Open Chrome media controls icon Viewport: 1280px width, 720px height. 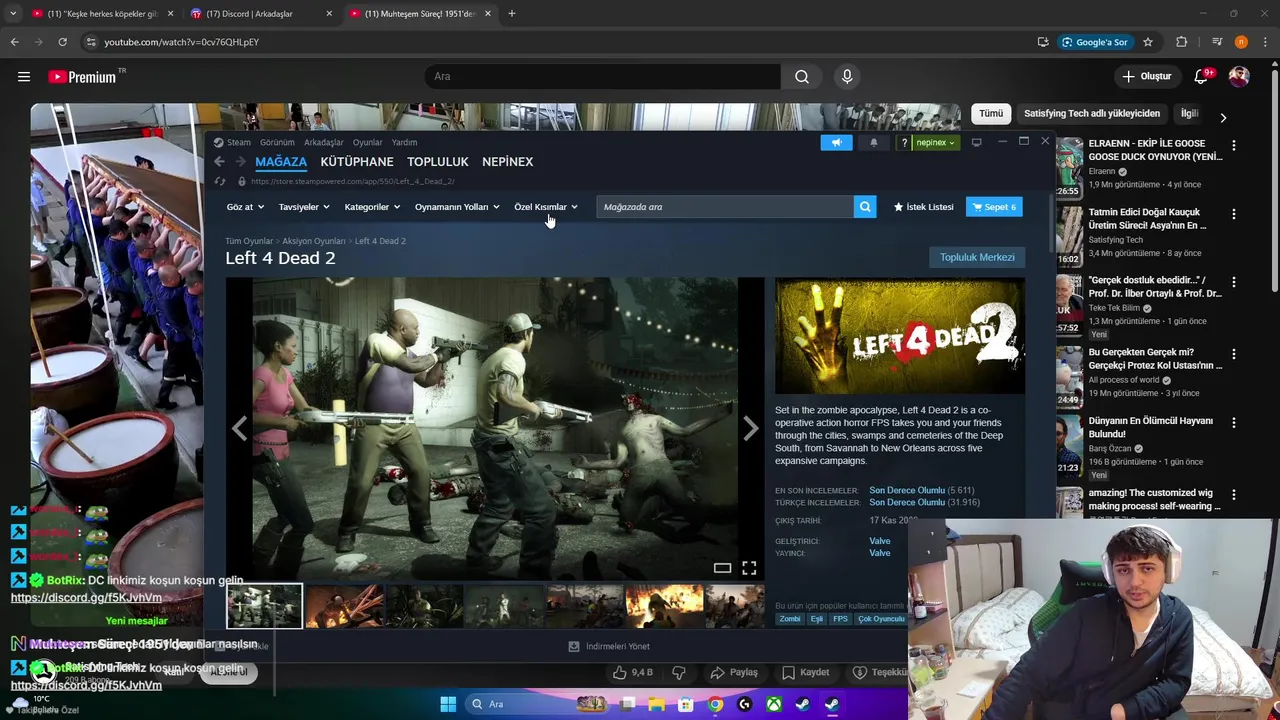[x=1217, y=42]
